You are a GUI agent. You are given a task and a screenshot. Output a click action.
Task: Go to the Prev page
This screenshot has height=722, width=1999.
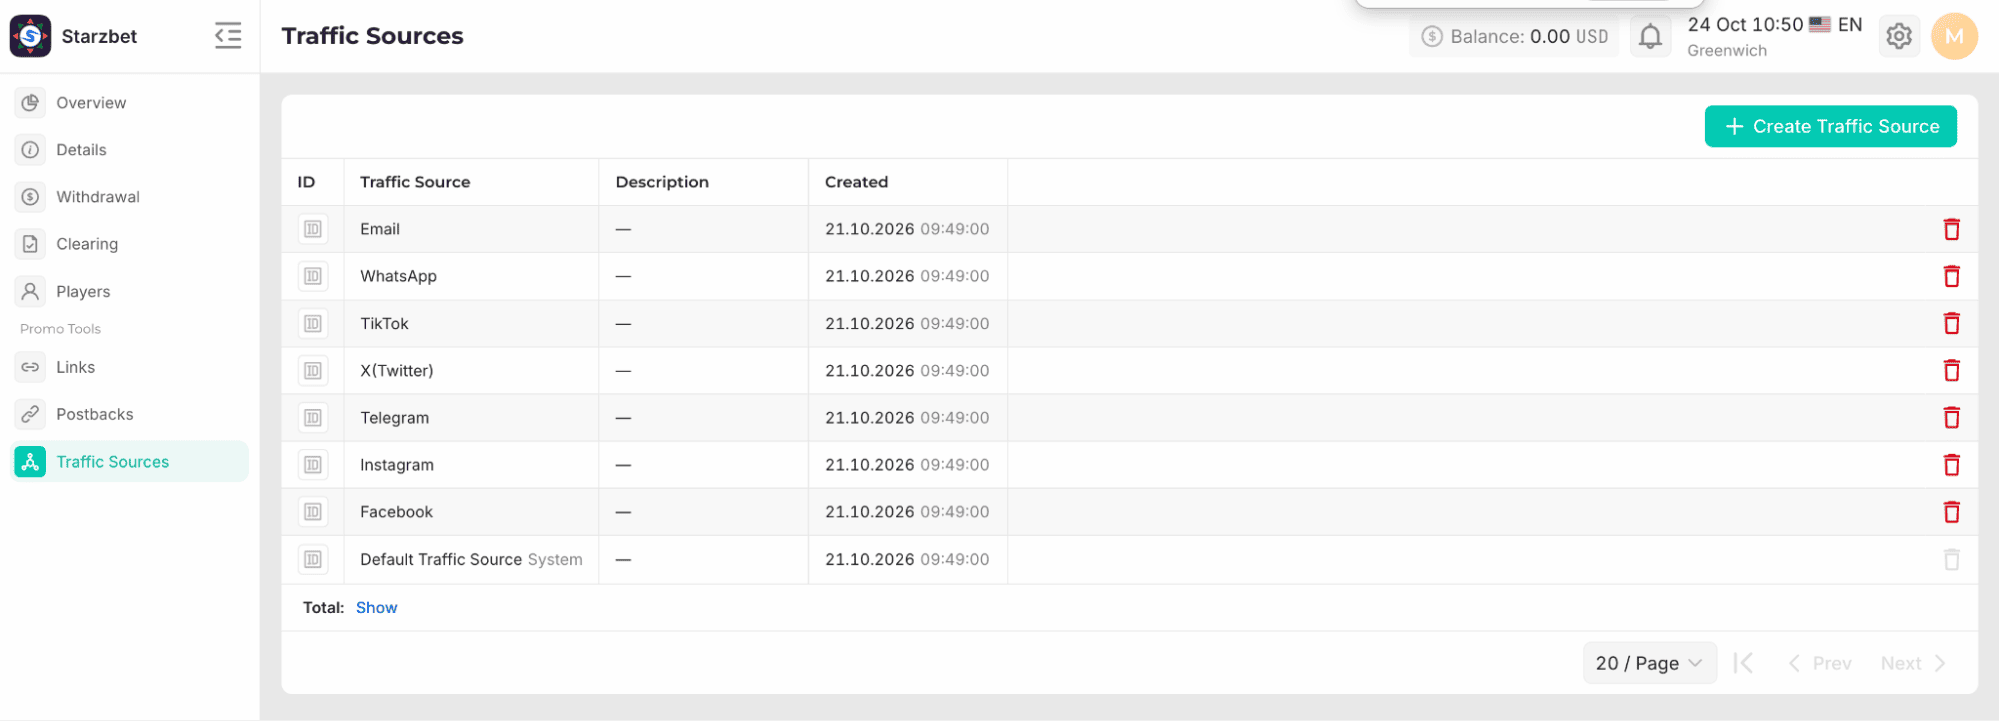pyautogui.click(x=1819, y=663)
